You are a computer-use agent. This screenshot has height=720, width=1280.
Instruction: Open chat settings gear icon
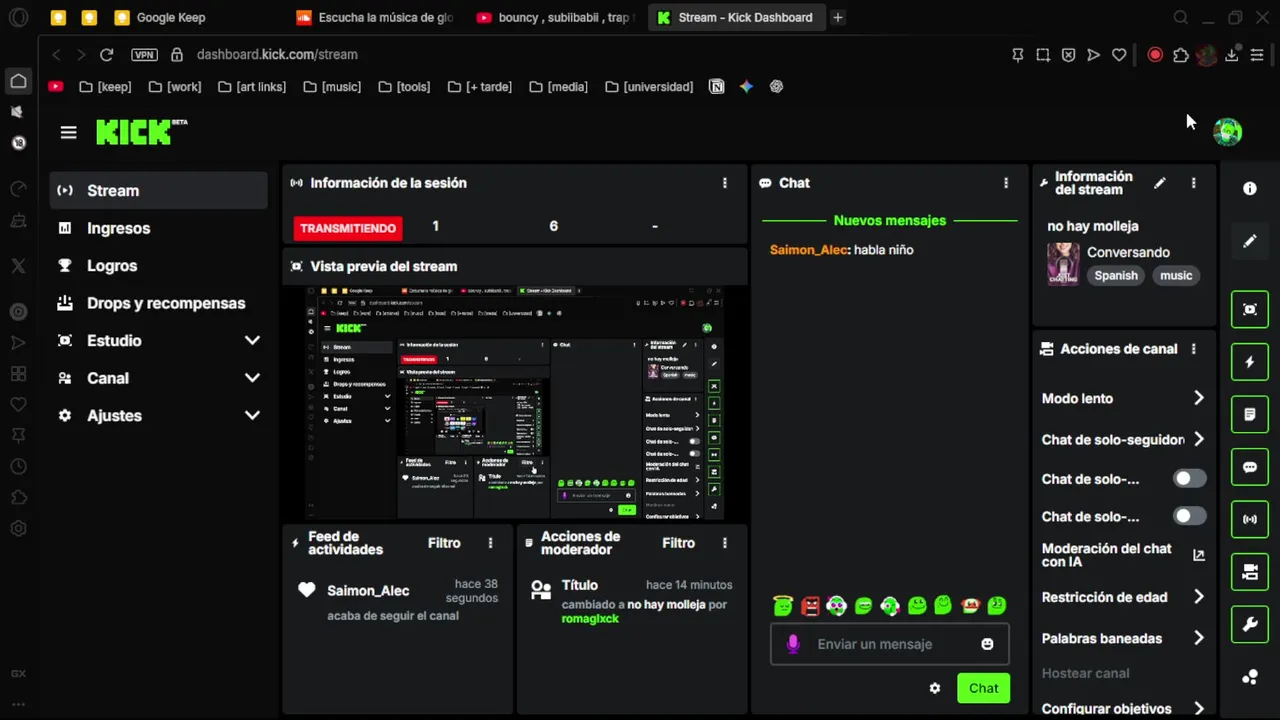coord(935,688)
